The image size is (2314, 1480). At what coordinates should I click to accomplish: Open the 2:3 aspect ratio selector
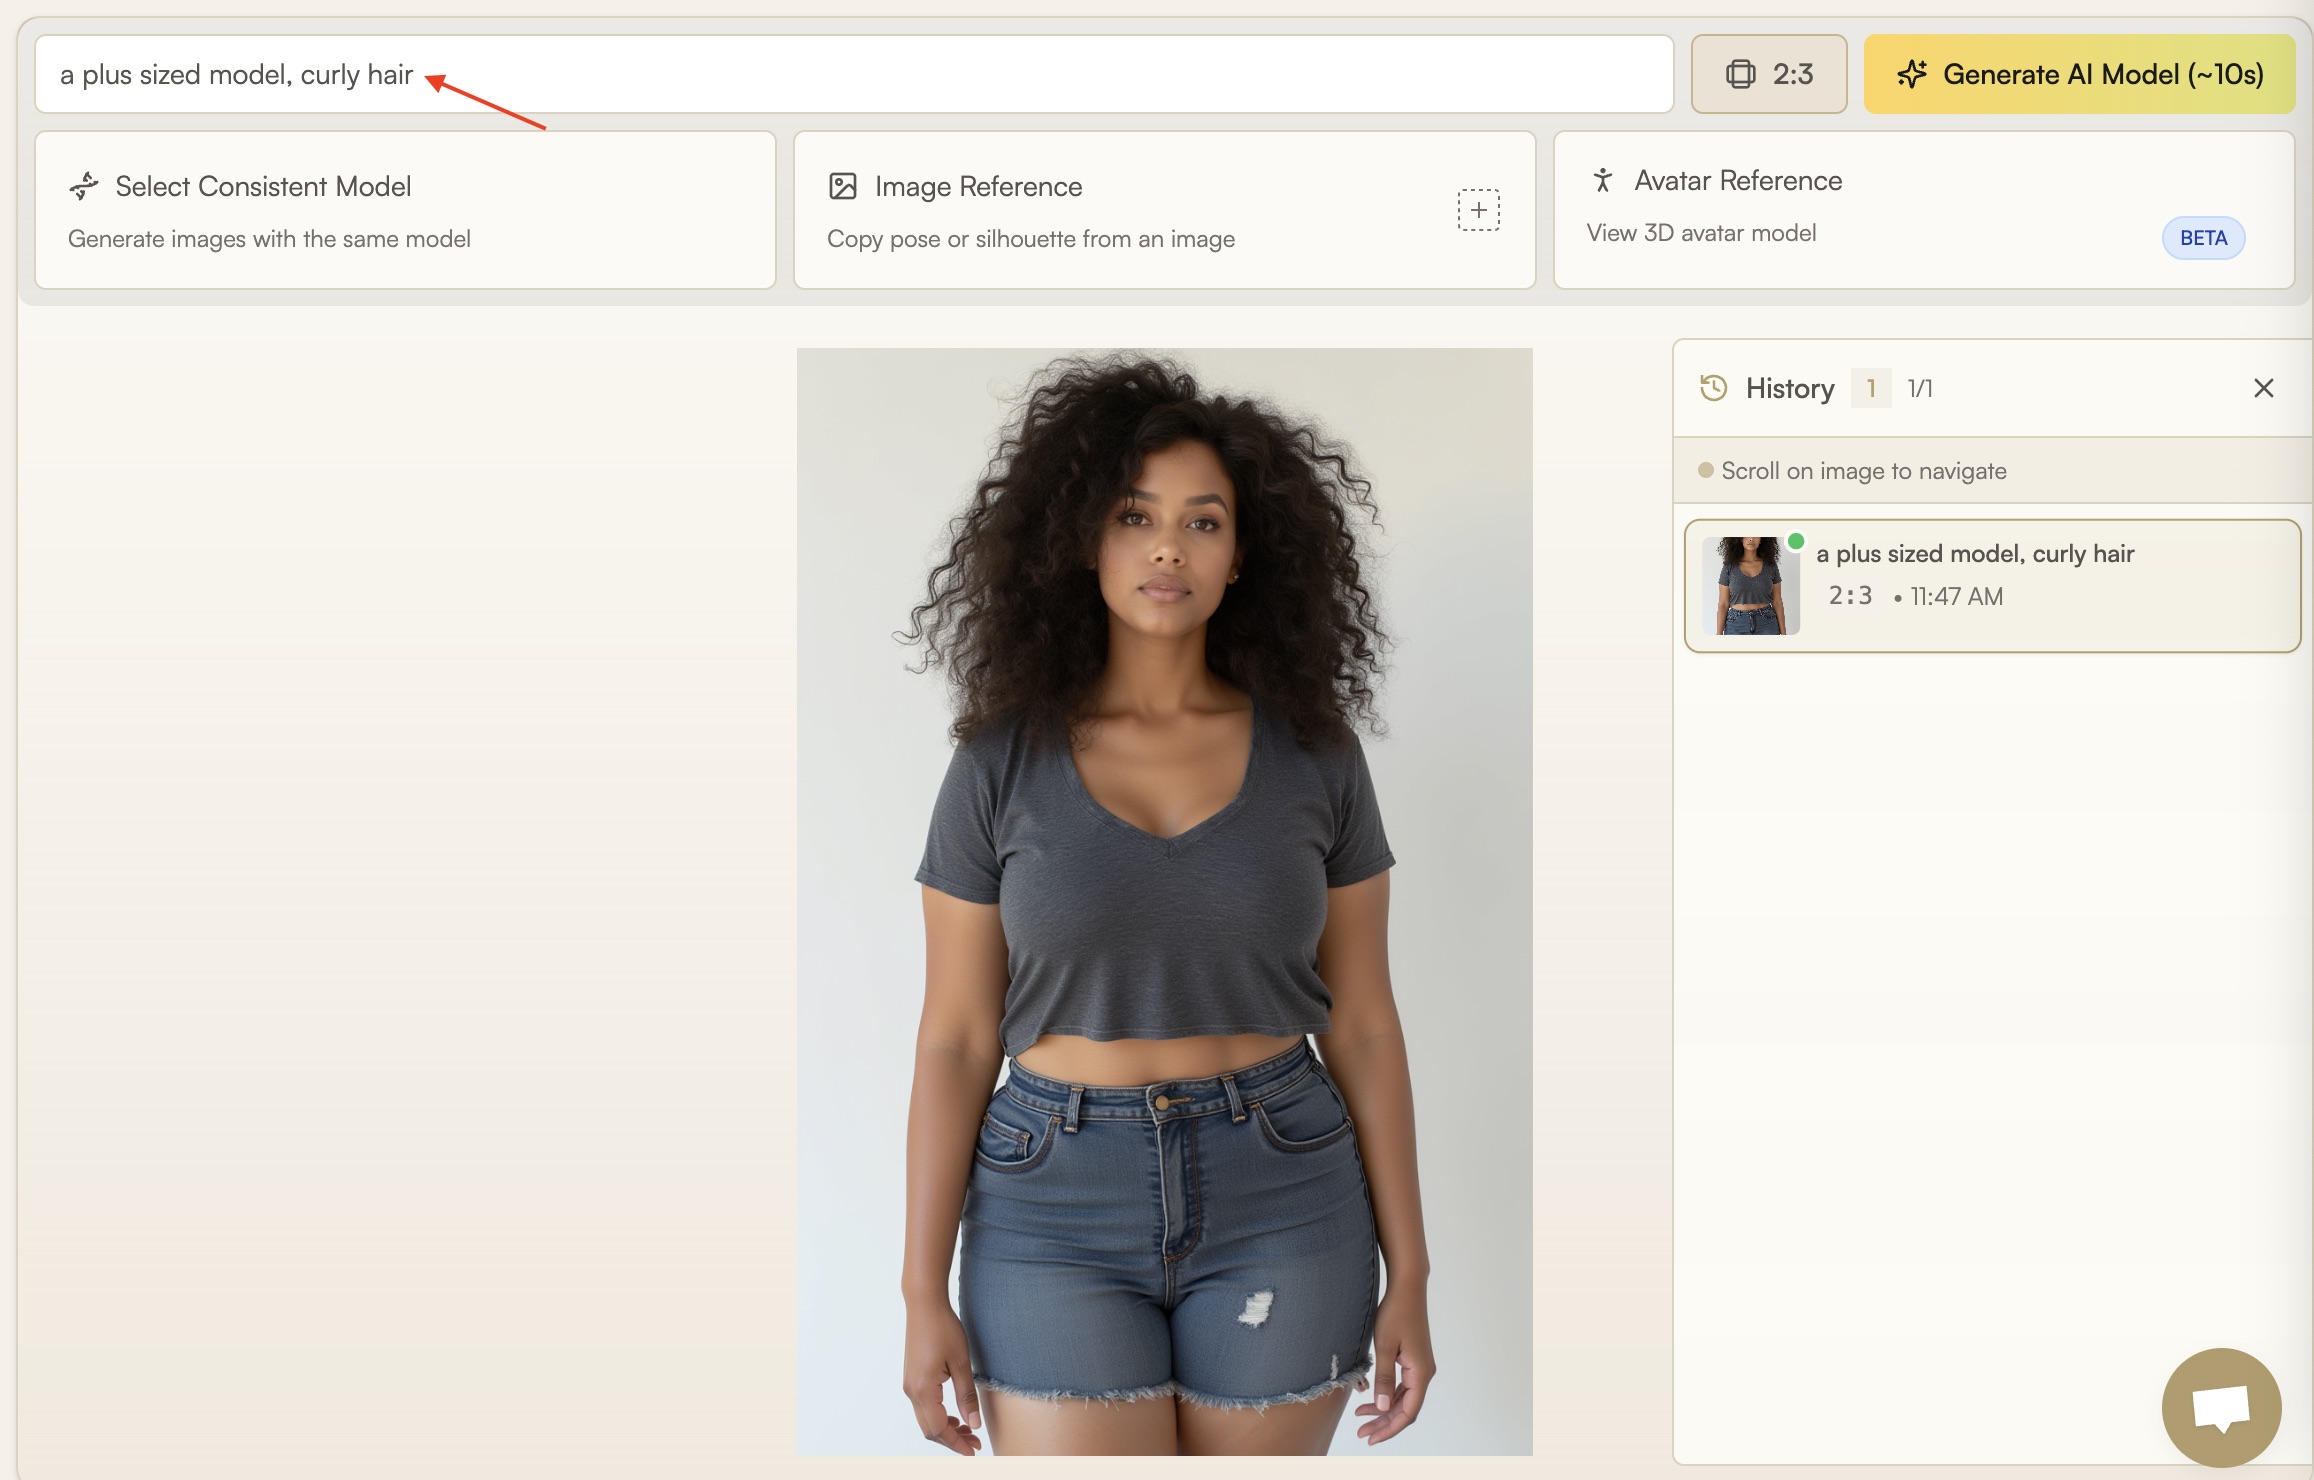click(1768, 73)
